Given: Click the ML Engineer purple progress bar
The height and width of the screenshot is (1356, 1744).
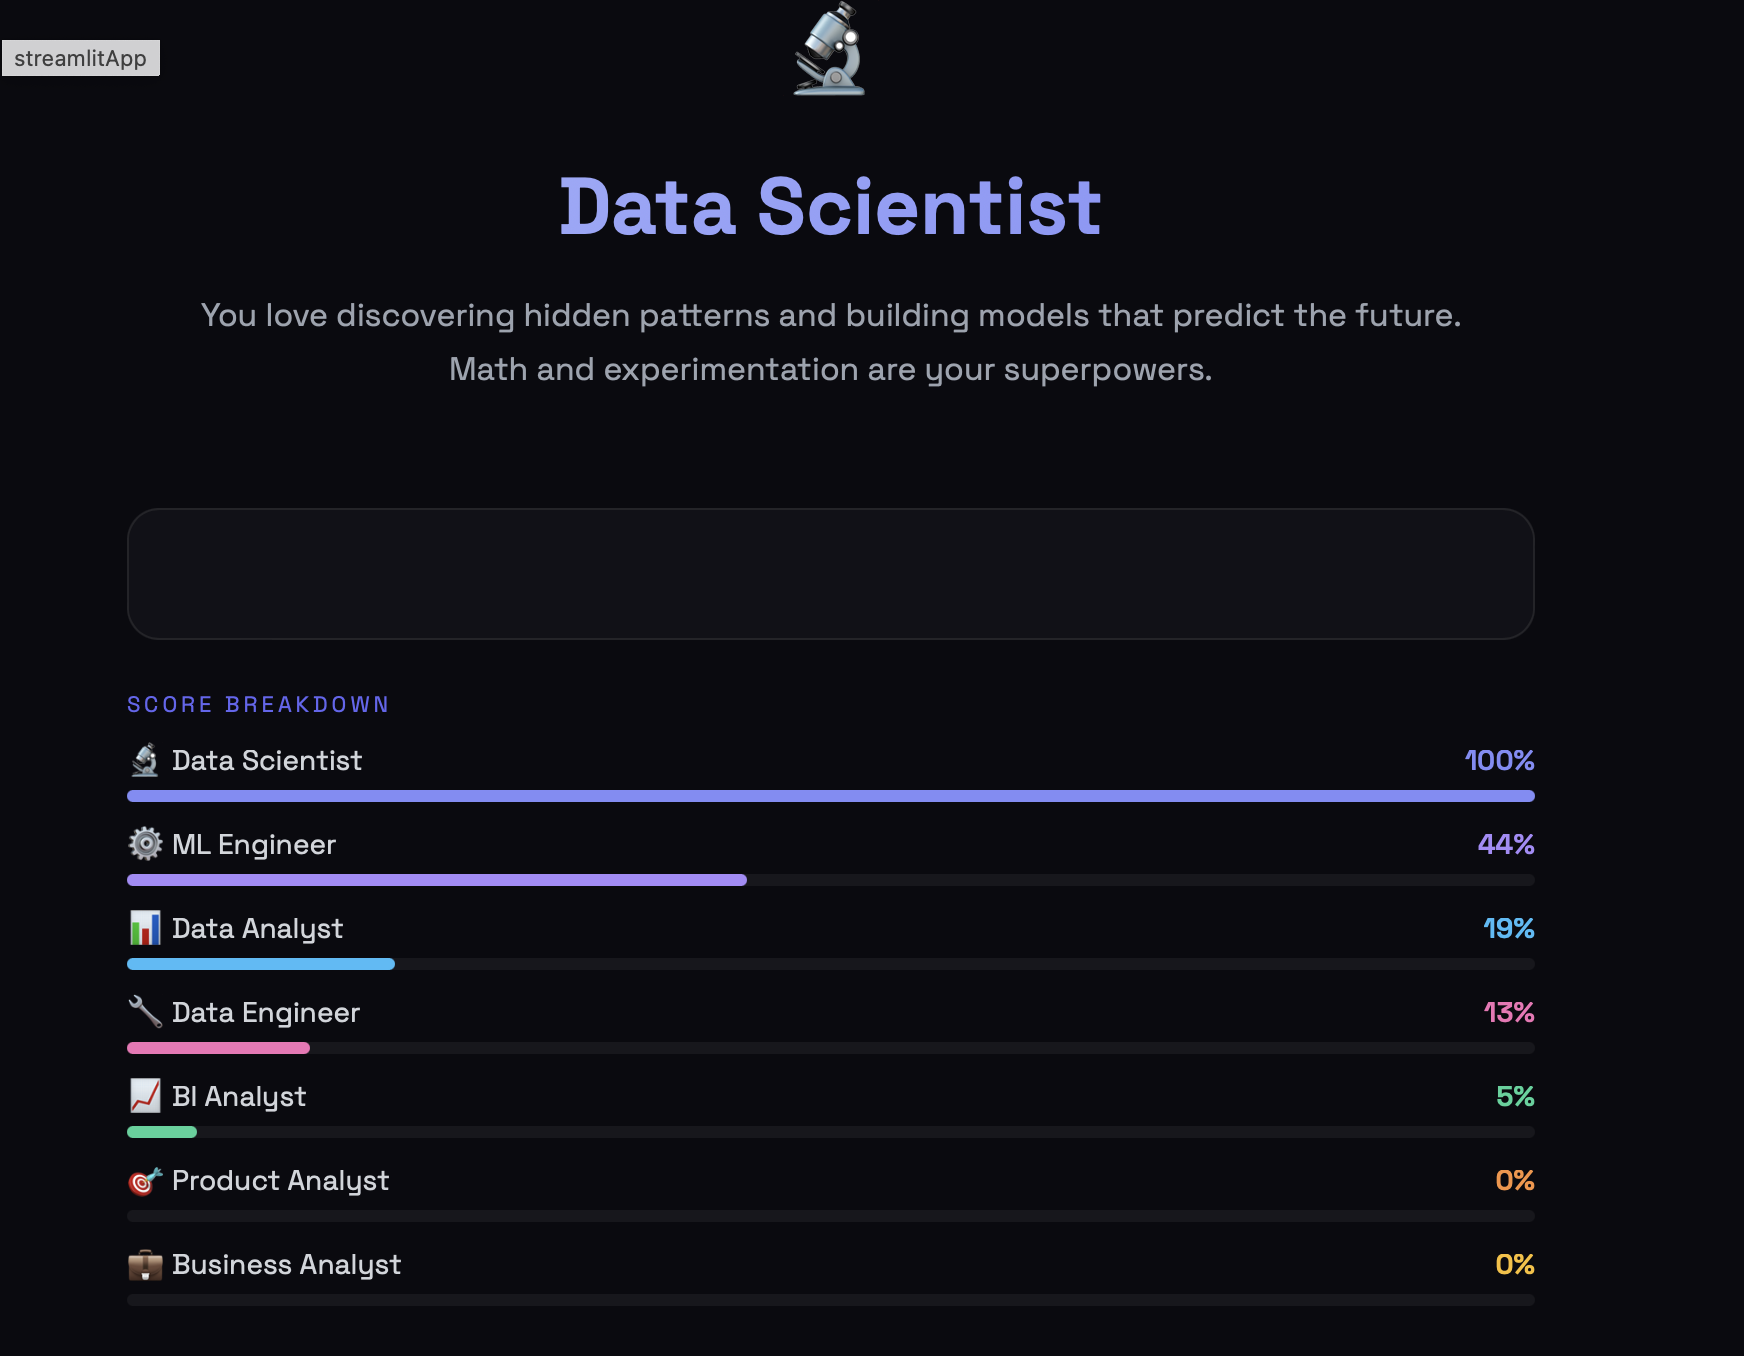Looking at the screenshot, I should tap(437, 880).
